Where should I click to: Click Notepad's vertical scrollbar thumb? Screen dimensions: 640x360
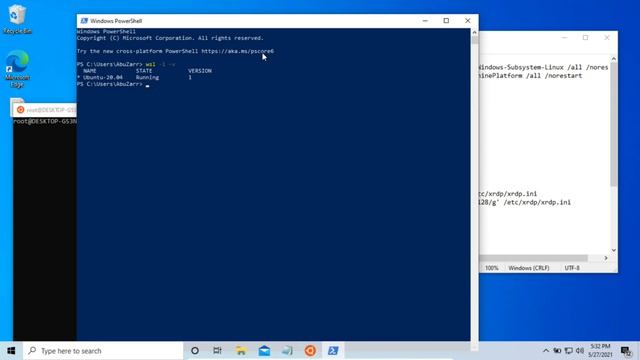613,124
